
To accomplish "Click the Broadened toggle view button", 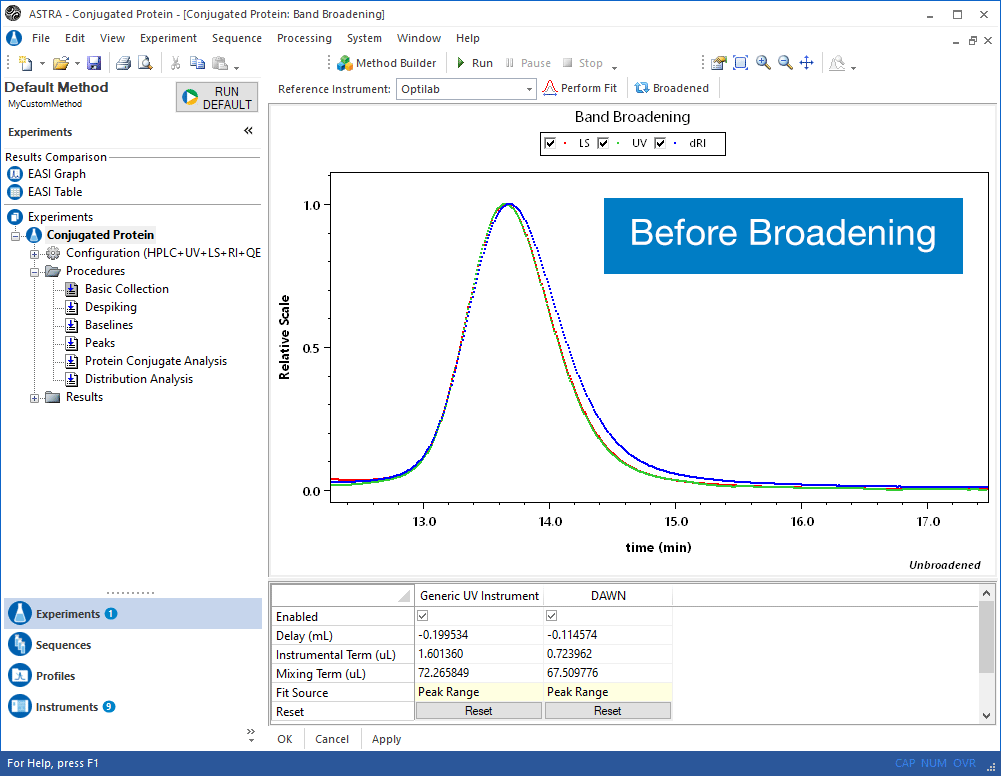I will click(672, 88).
